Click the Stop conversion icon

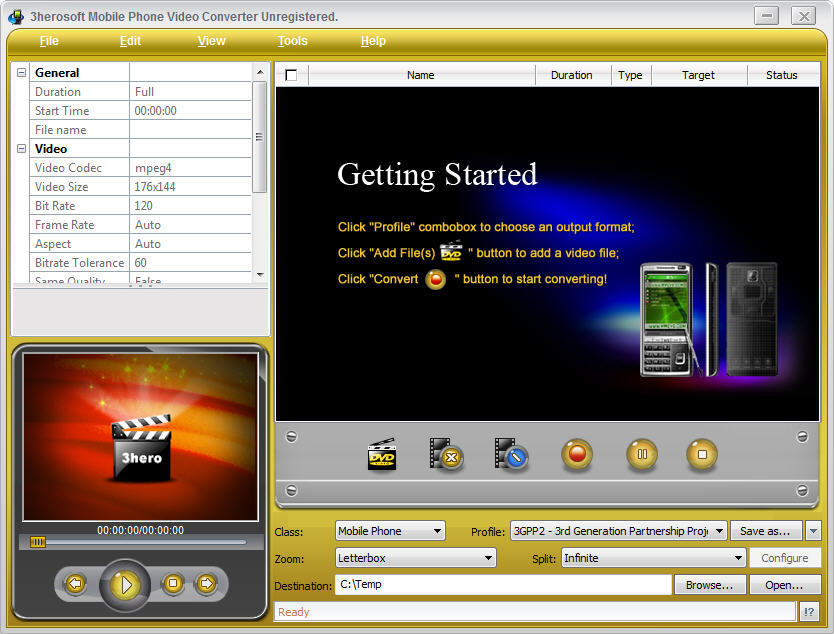702,455
